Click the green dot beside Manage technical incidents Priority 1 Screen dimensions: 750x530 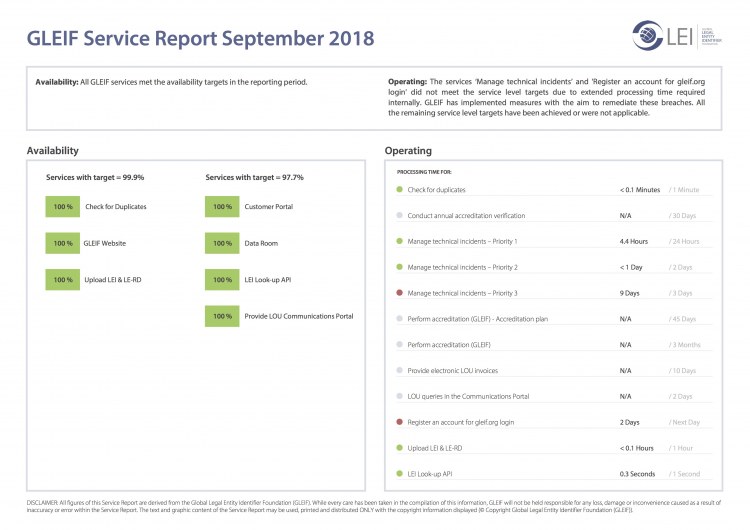point(400,241)
